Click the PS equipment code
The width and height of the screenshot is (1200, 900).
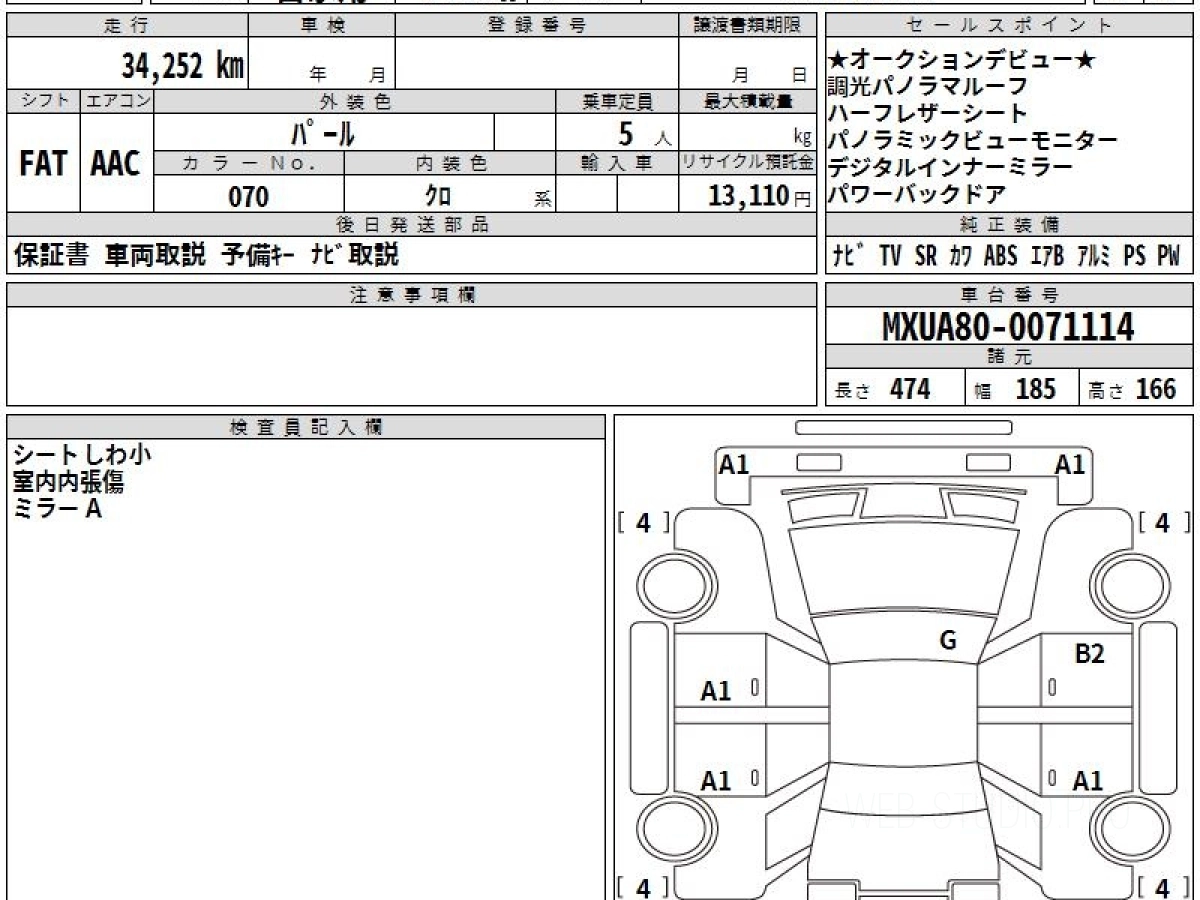point(1134,256)
